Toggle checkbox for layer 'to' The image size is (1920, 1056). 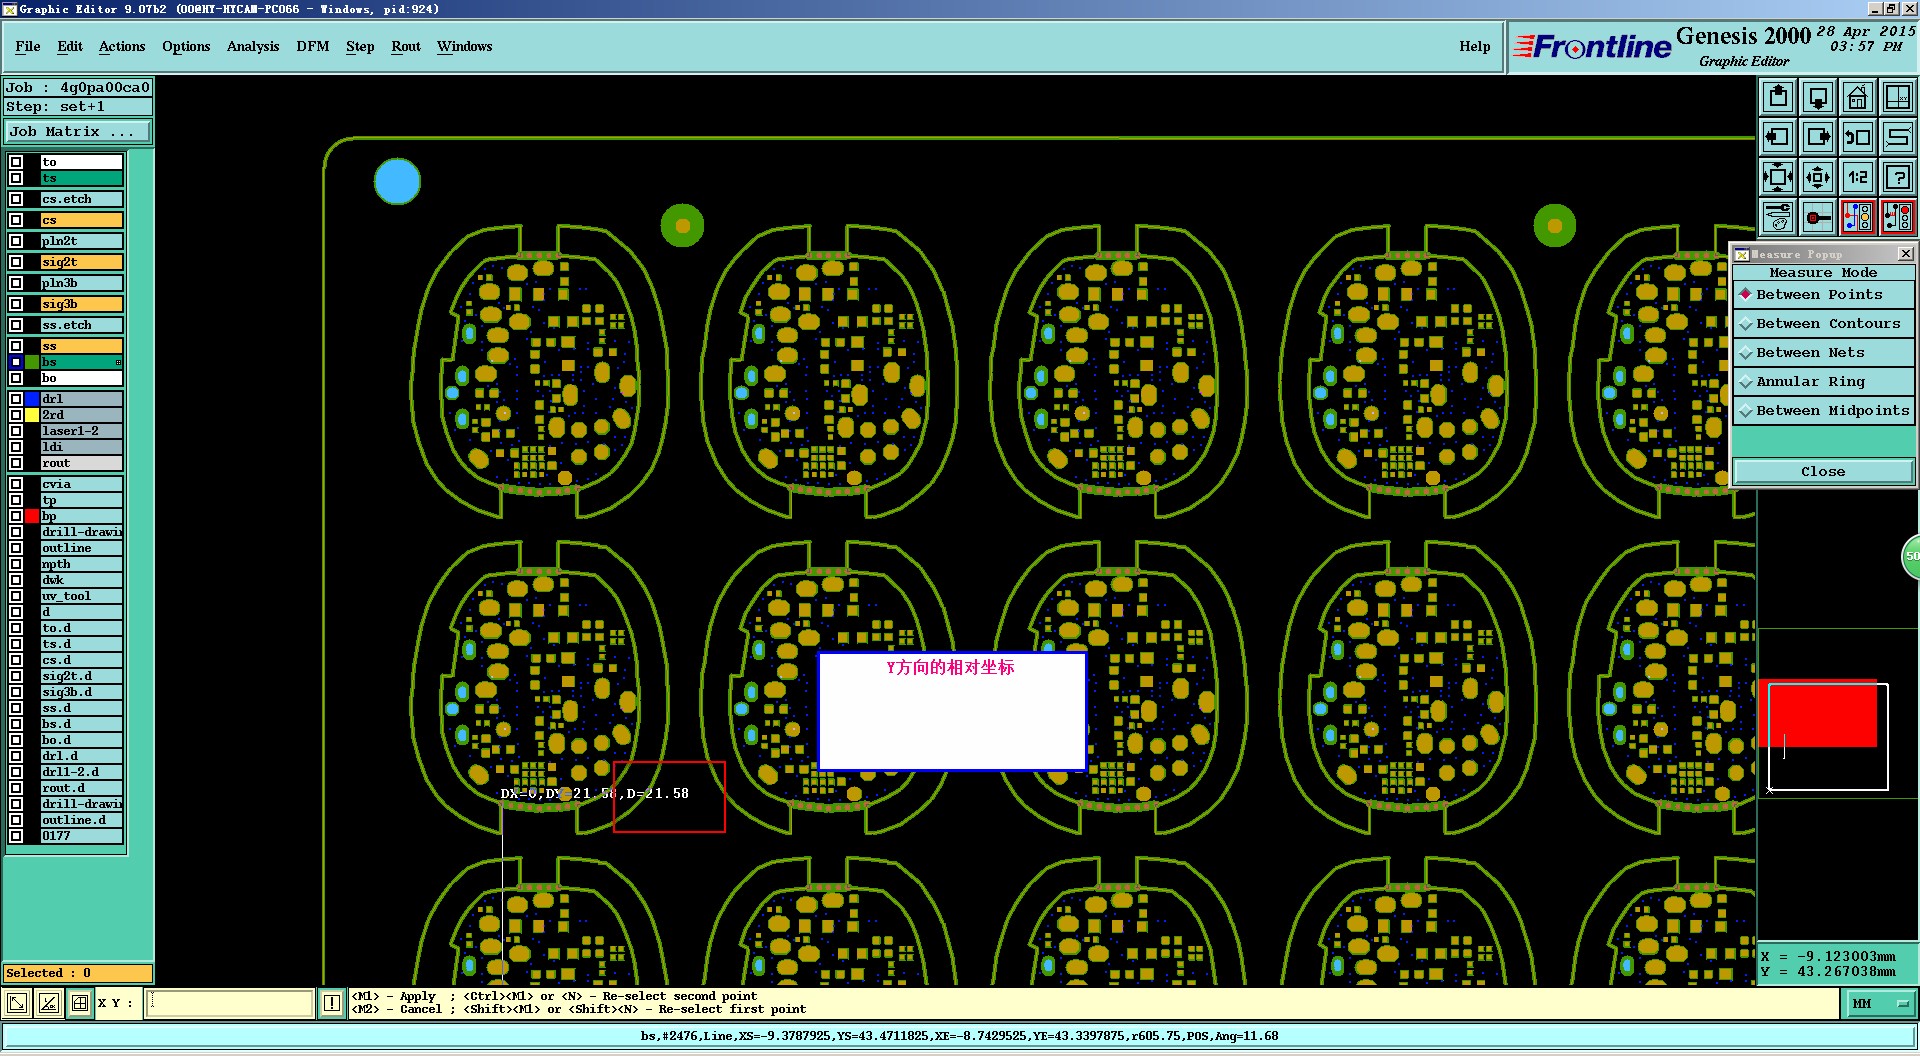[16, 162]
